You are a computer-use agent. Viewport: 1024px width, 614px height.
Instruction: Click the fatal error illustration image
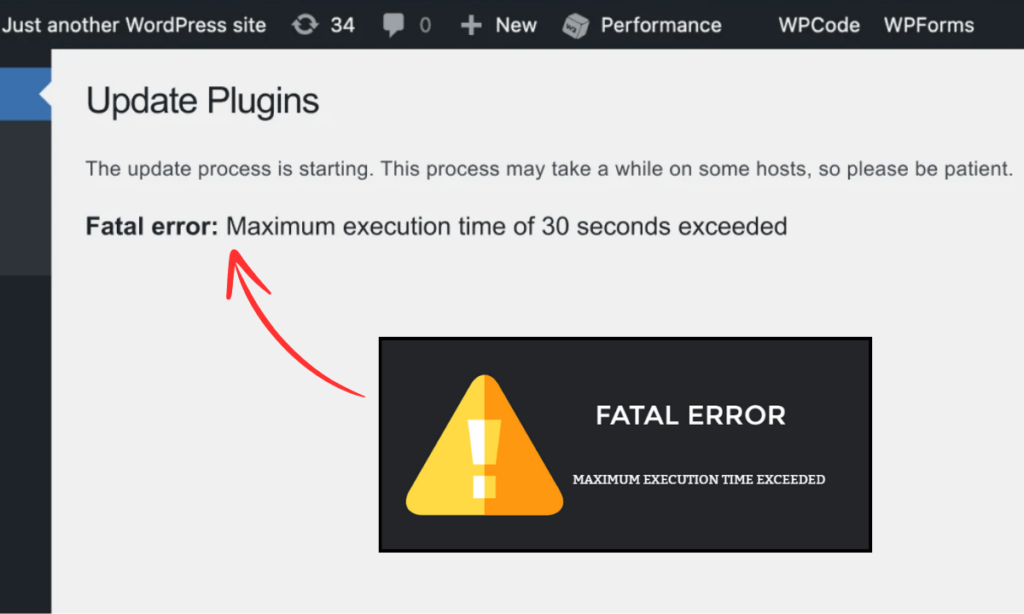625,445
